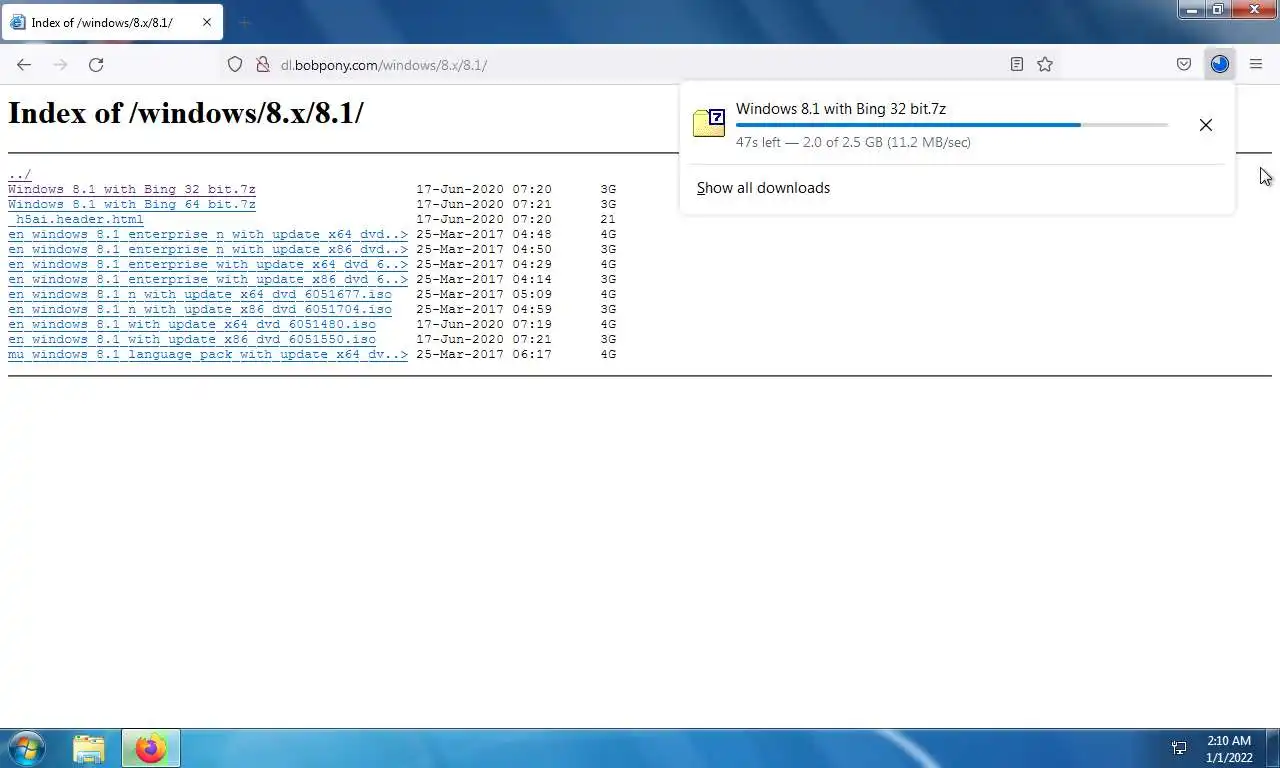Click the "Index of /windows/8.x/8.1/" page heading
The image size is (1280, 768).
pos(186,113)
